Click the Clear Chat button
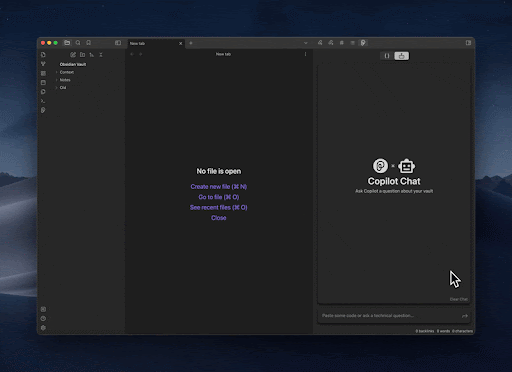 tap(459, 299)
